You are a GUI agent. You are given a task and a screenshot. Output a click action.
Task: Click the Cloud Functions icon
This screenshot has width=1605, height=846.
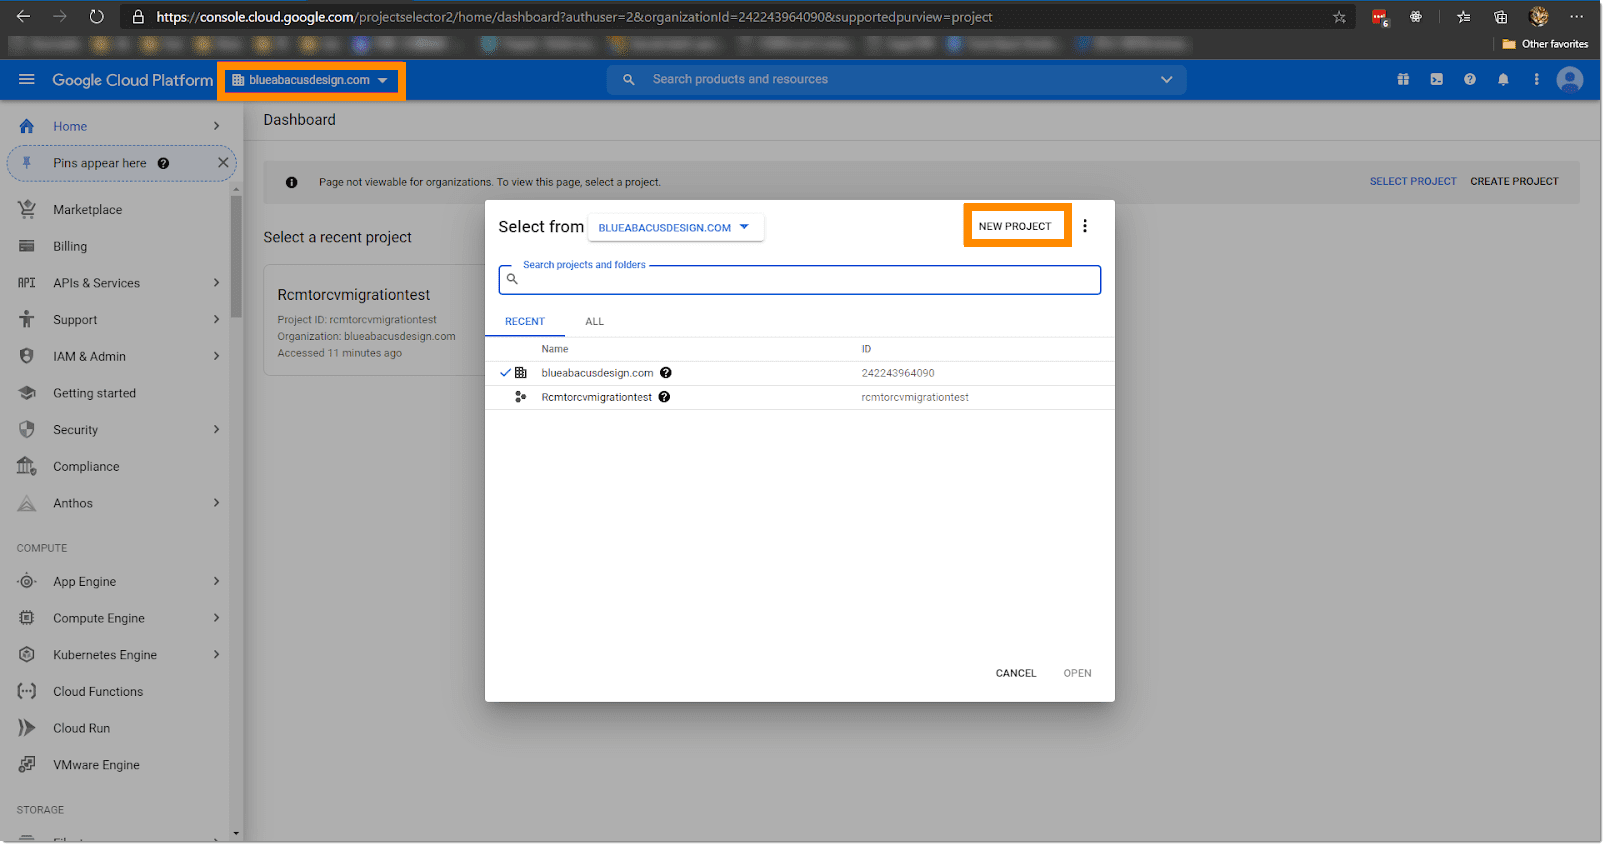27,691
